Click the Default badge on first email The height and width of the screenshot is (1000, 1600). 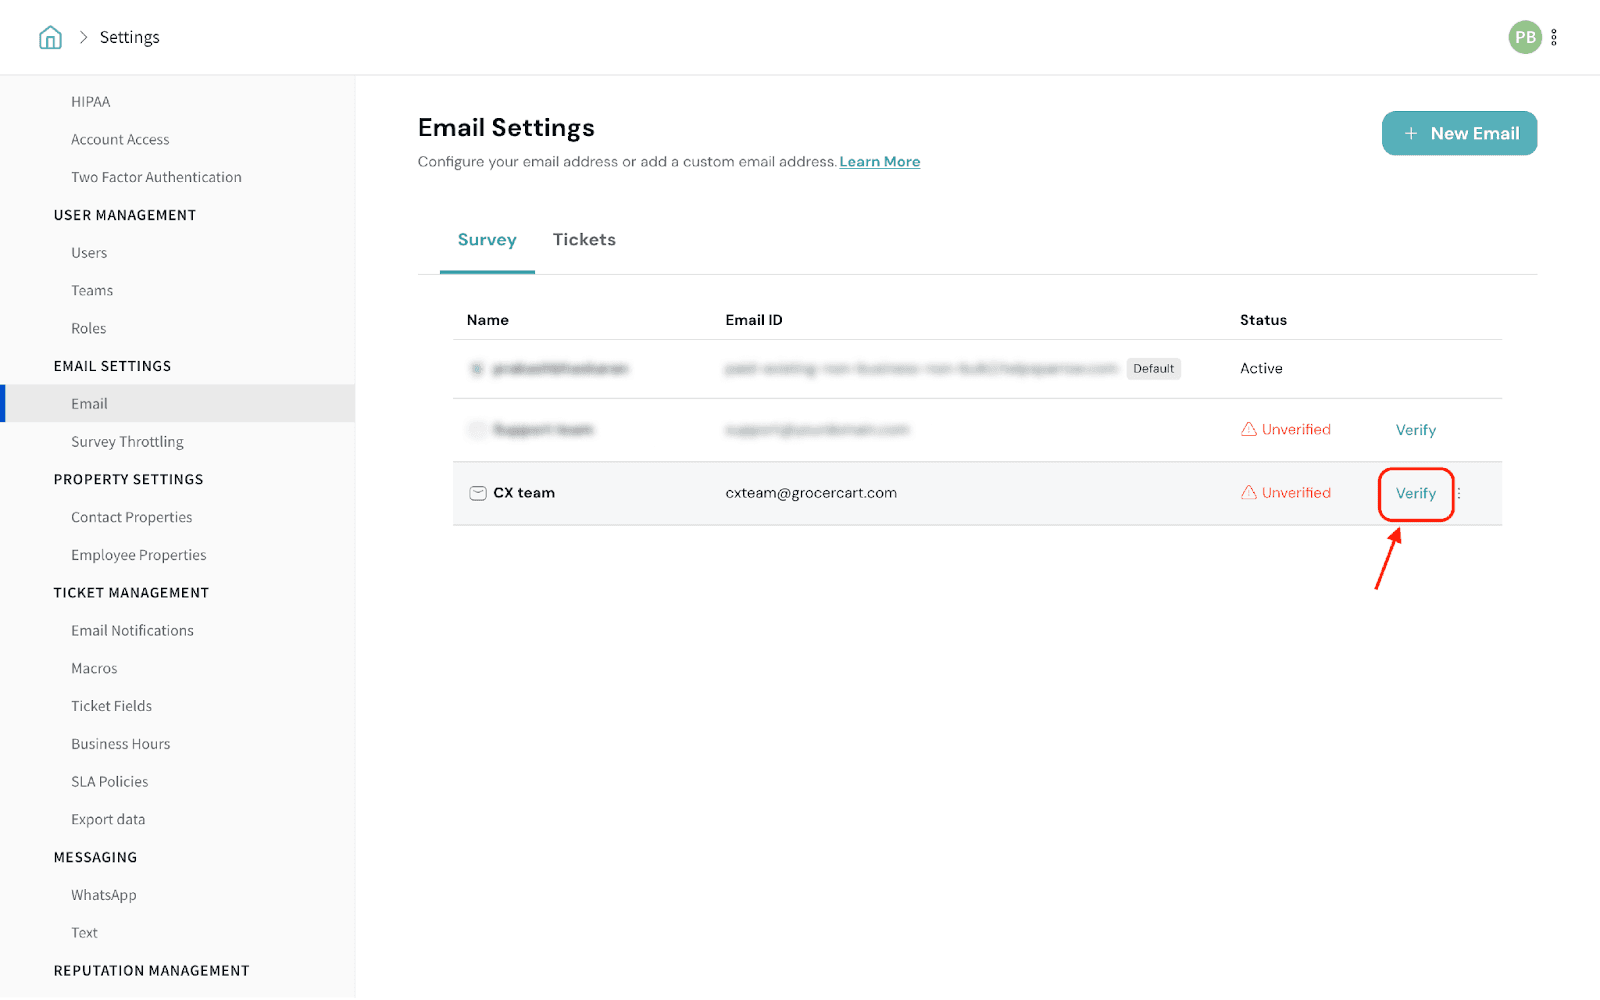[x=1153, y=369]
